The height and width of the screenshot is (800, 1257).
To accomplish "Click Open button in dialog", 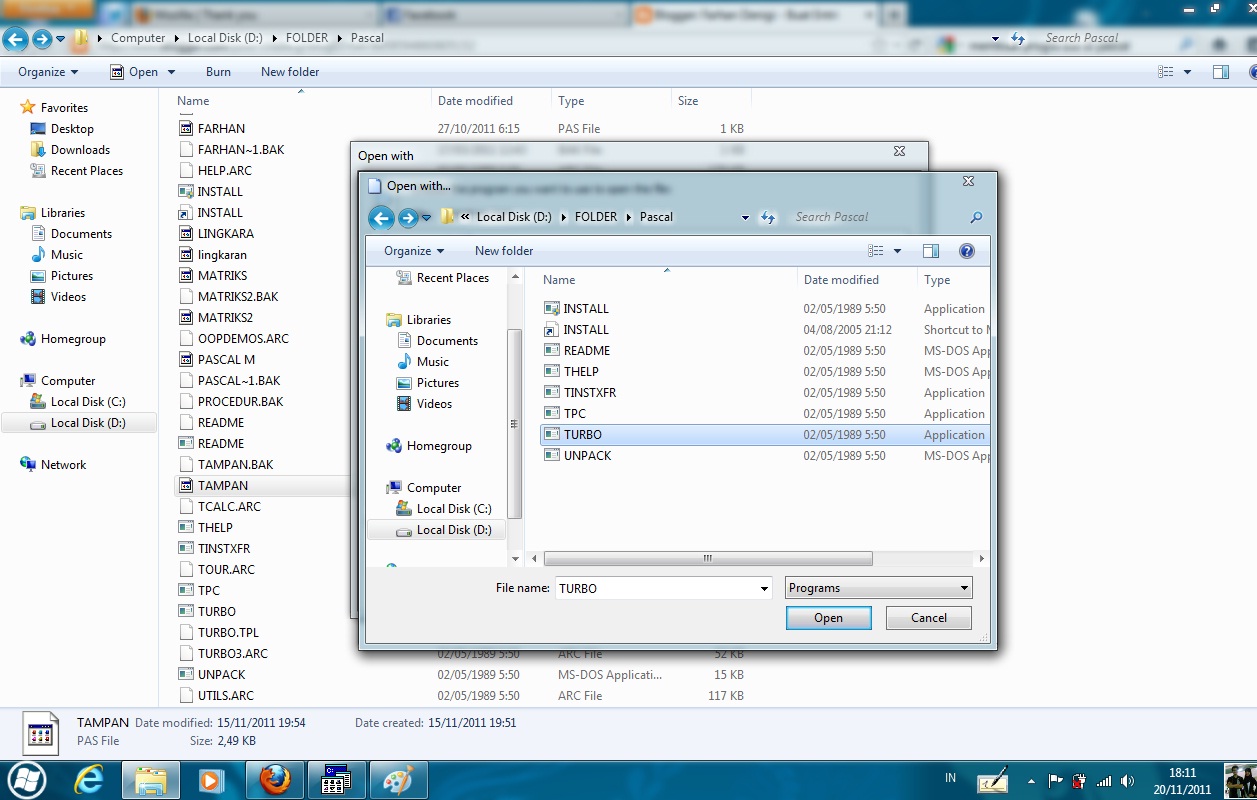I will click(828, 618).
